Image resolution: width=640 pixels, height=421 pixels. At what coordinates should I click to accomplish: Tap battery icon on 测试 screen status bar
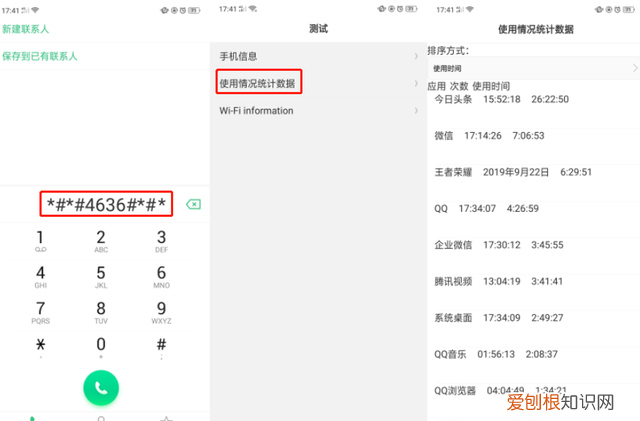(411, 9)
